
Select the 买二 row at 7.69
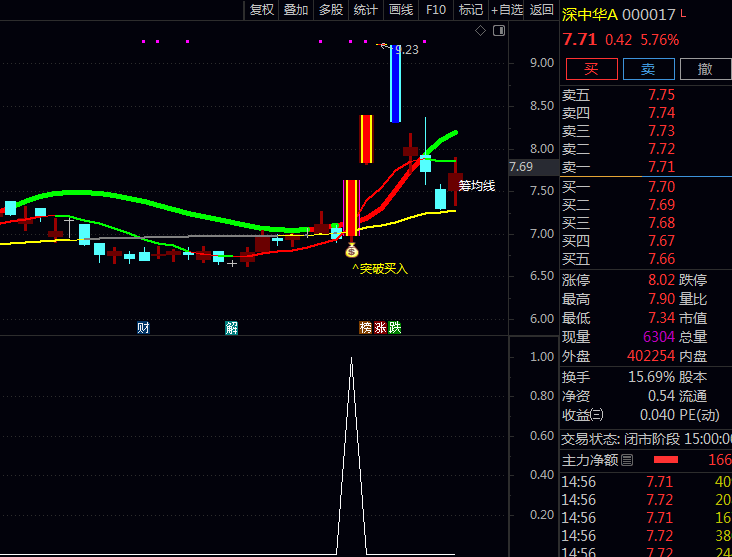[x=646, y=205]
